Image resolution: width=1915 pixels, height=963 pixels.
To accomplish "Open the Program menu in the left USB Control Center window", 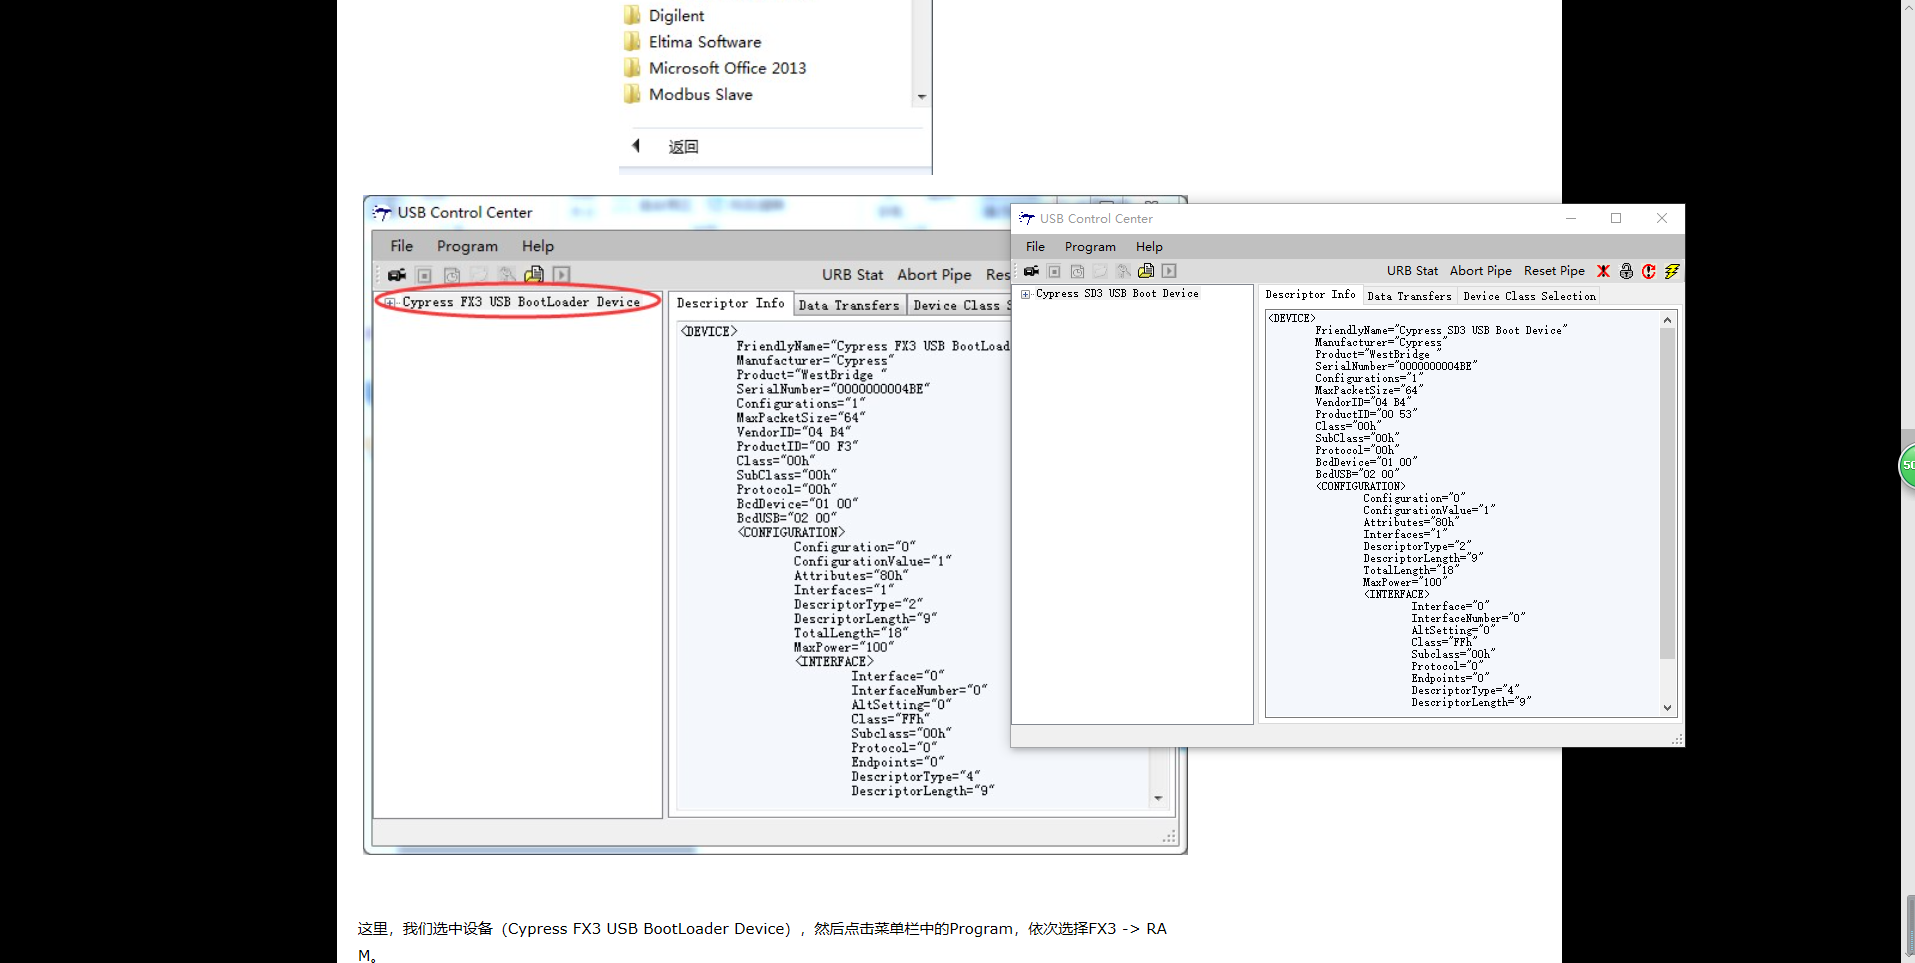I will point(467,245).
